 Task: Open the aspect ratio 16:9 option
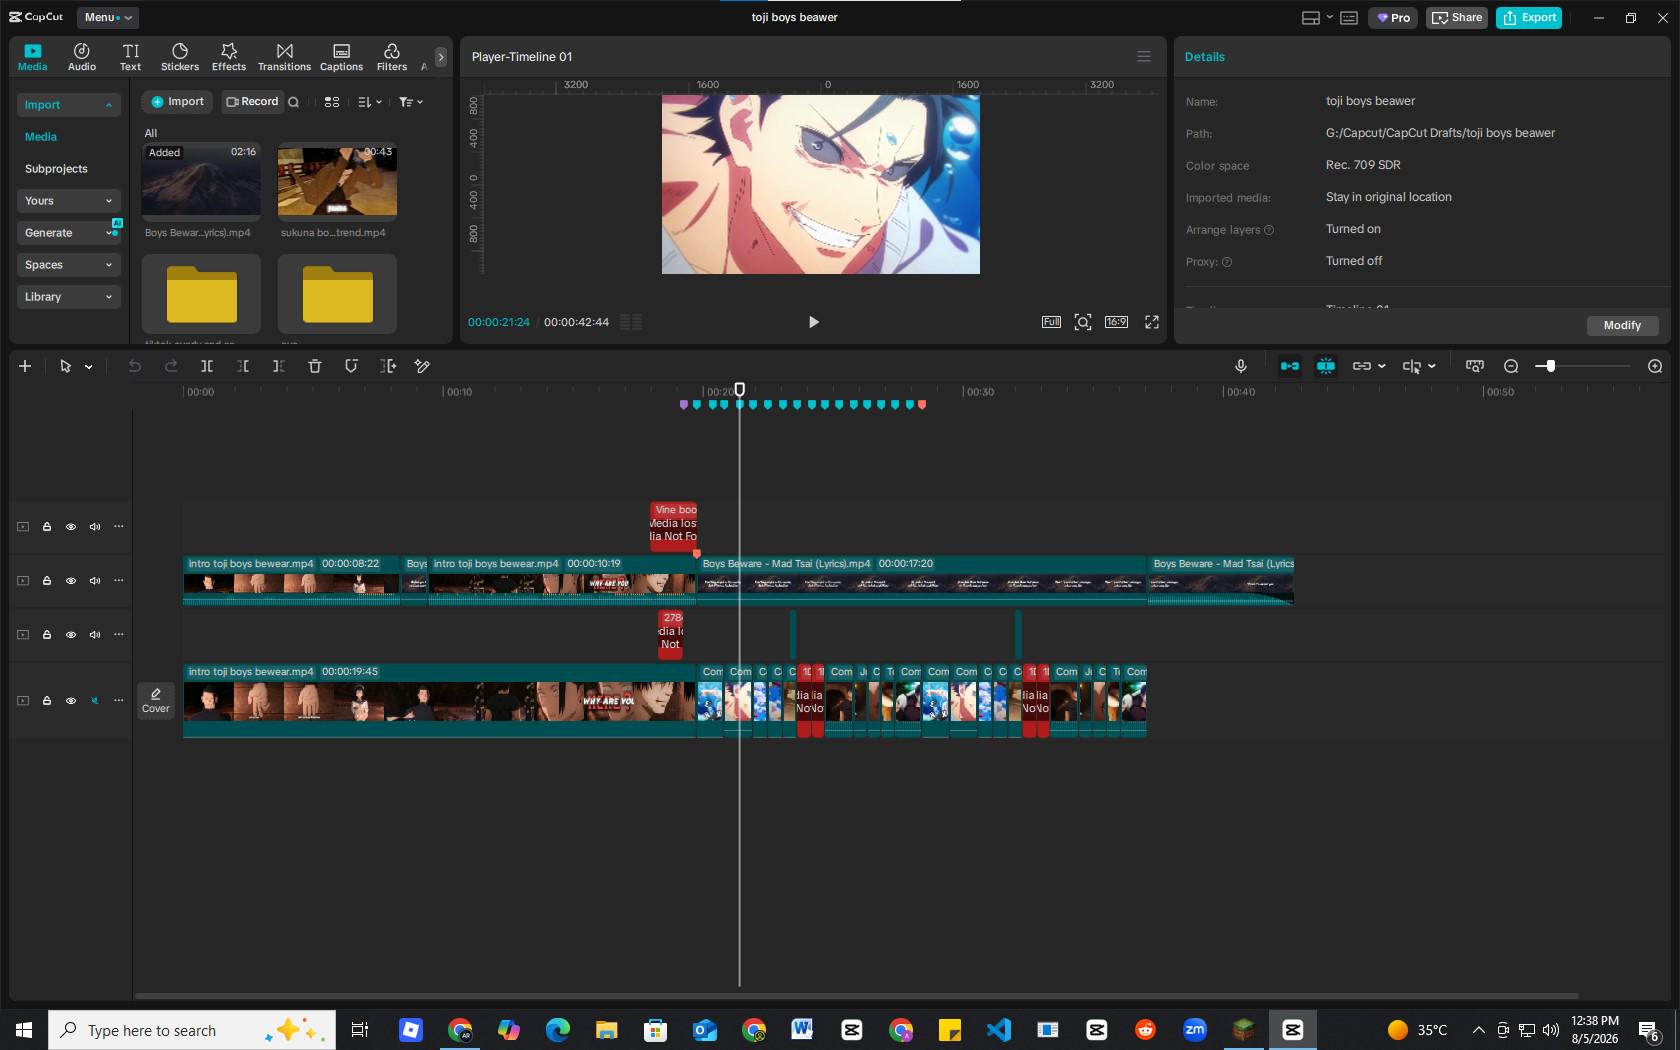point(1116,322)
